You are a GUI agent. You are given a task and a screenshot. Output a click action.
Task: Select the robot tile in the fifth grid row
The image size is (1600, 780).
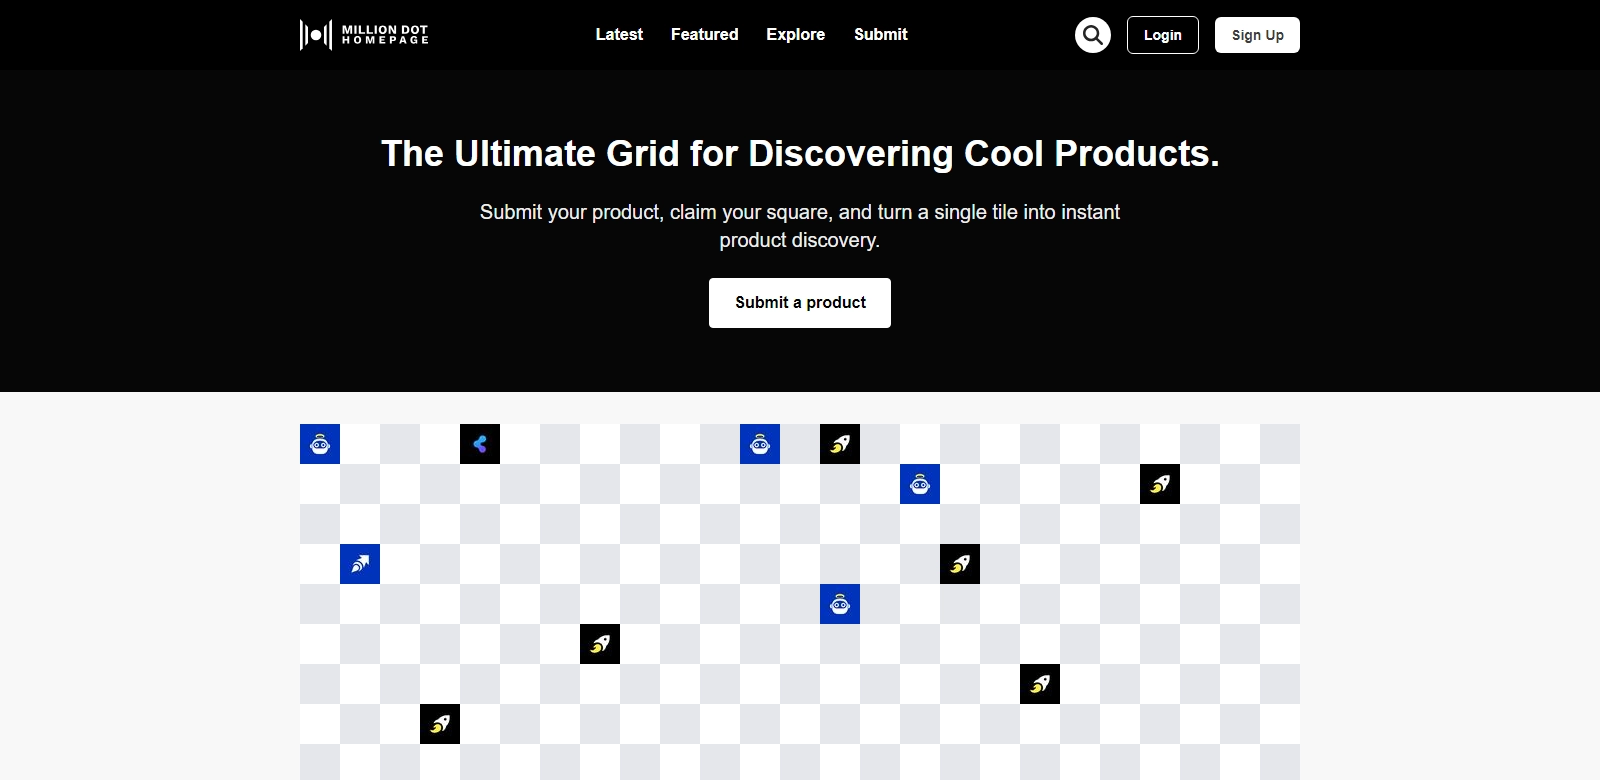click(840, 604)
